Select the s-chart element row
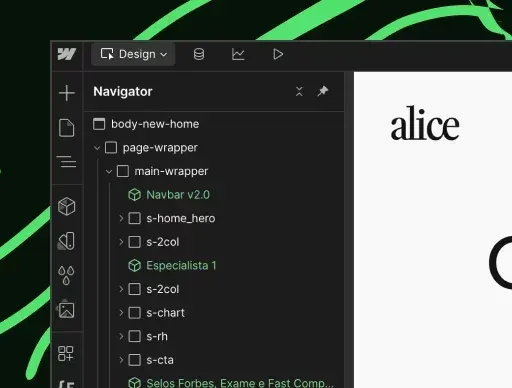This screenshot has height=388, width=512. tap(213, 313)
